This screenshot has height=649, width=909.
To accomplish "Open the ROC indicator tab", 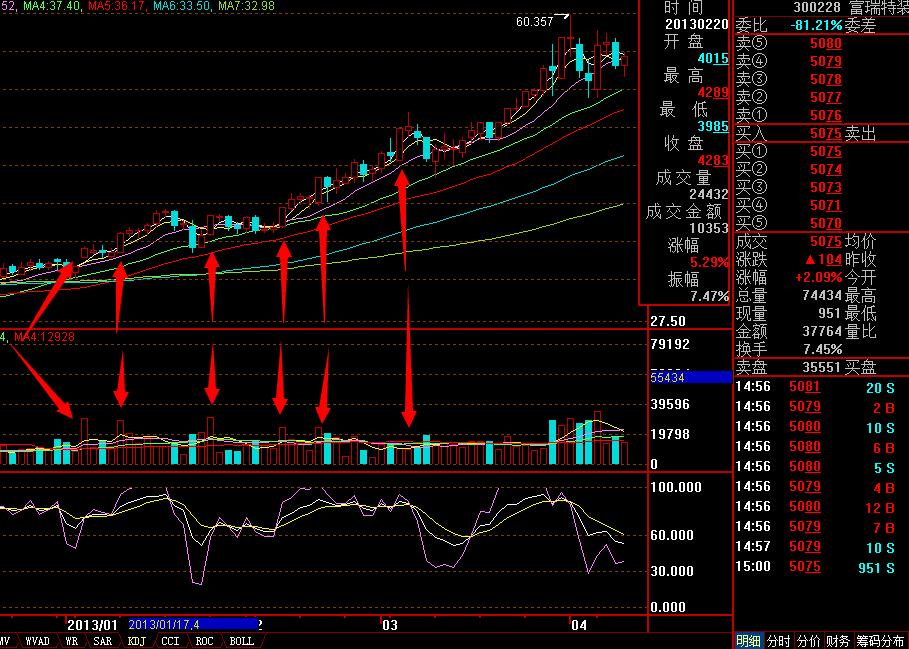I will tap(204, 641).
